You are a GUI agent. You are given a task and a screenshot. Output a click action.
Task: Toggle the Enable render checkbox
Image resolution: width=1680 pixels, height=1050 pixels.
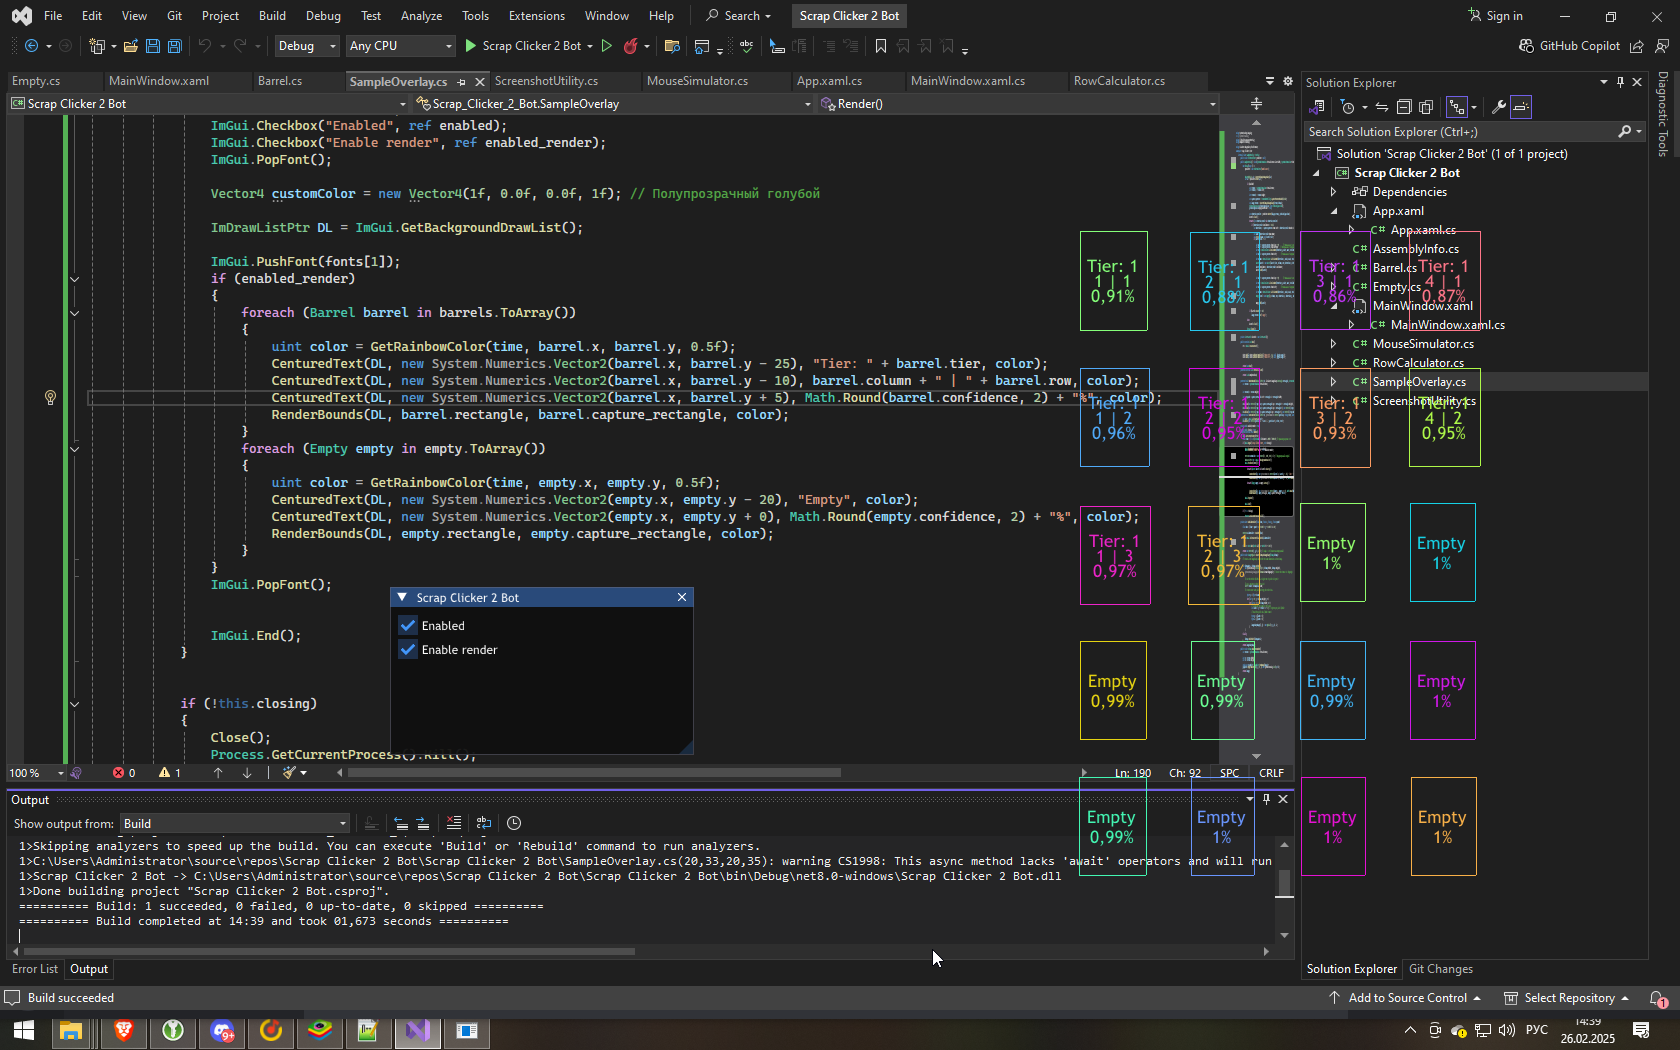coord(408,650)
